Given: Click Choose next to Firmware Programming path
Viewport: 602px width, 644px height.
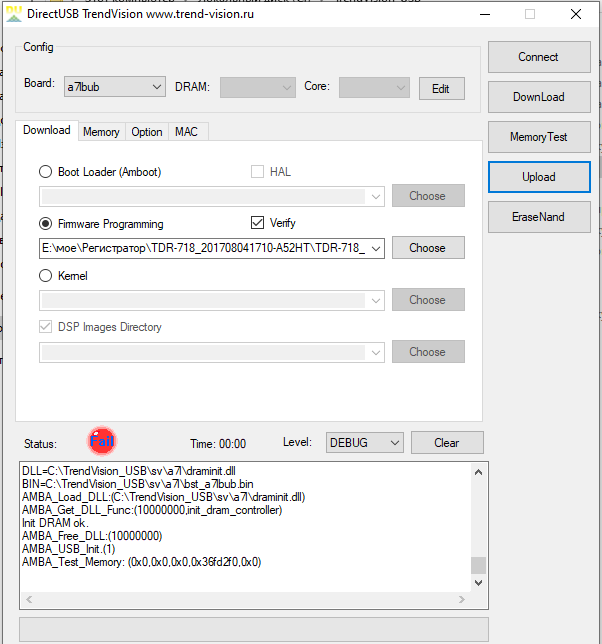Looking at the screenshot, I should 427,248.
